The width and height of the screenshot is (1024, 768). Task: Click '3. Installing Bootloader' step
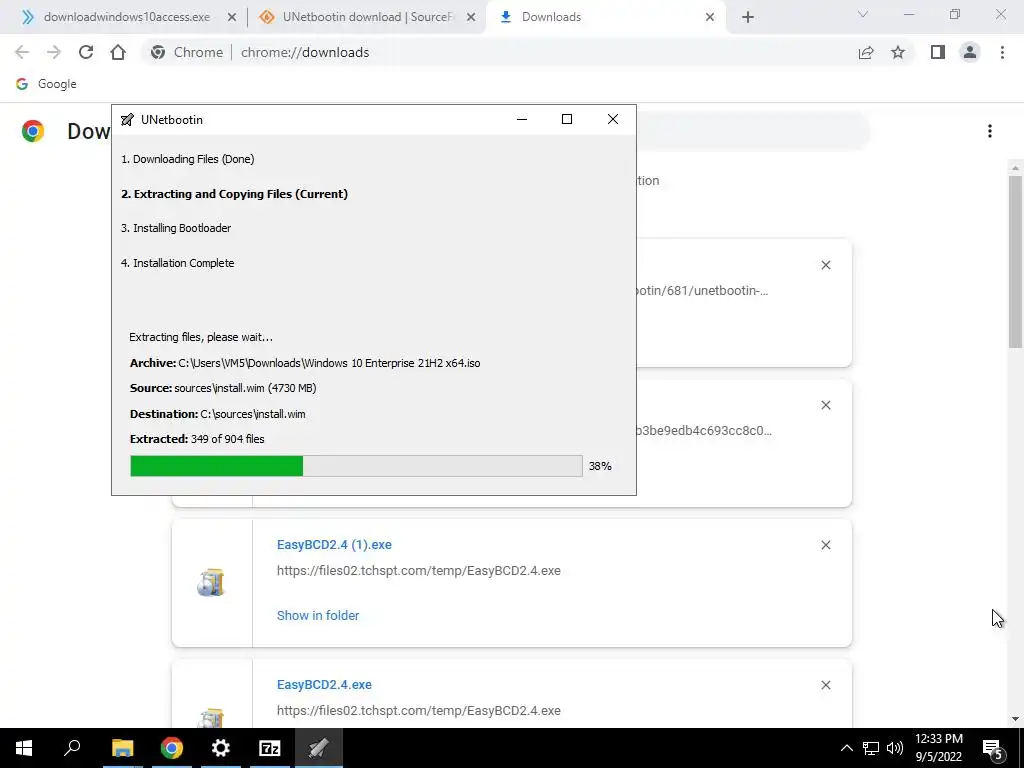176,228
